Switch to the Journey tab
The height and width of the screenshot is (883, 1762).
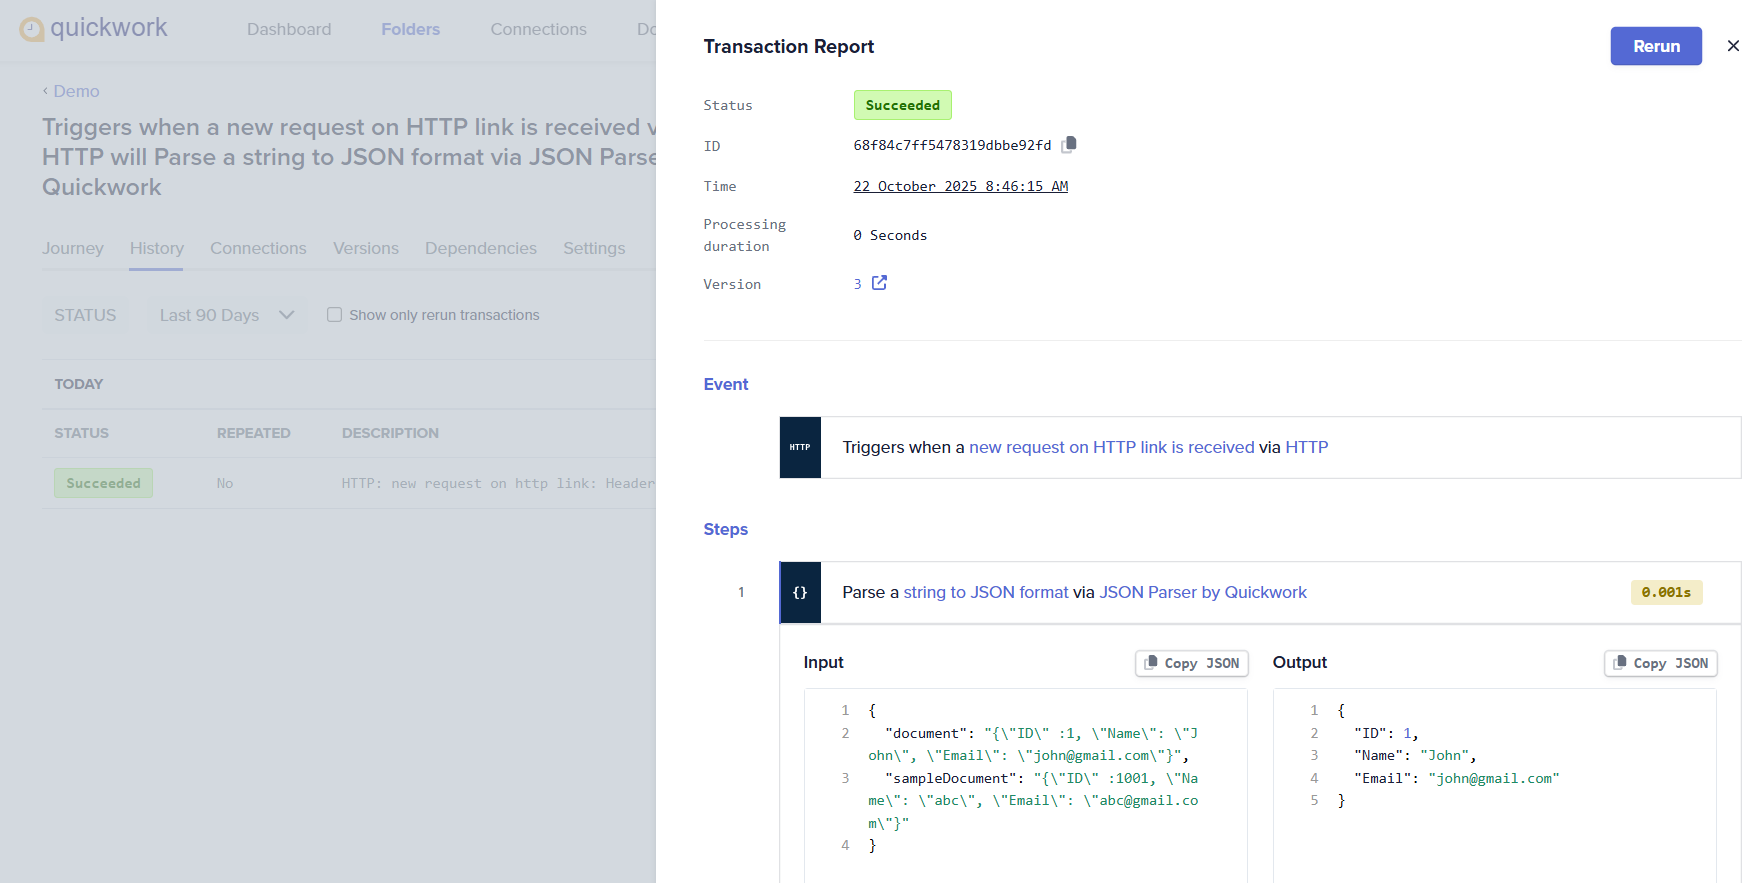click(73, 248)
